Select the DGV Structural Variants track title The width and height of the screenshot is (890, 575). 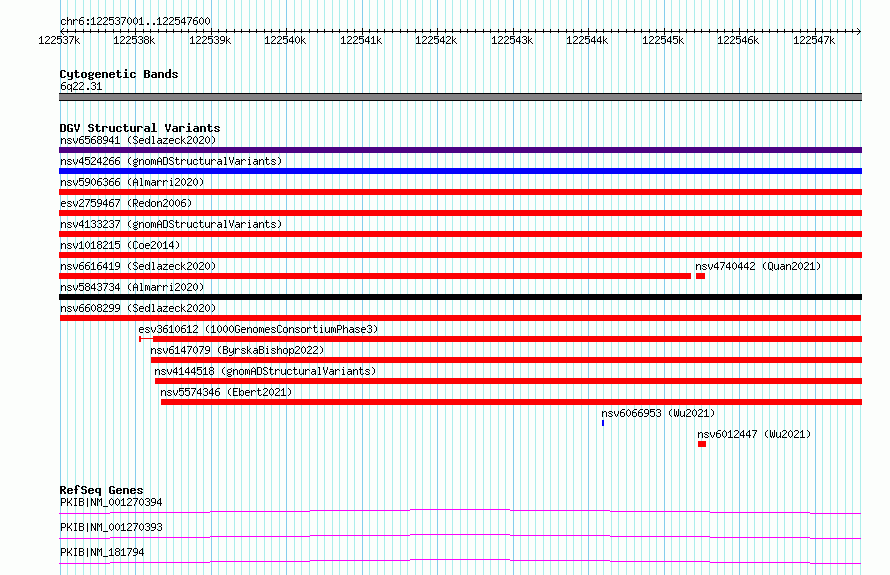coord(140,128)
